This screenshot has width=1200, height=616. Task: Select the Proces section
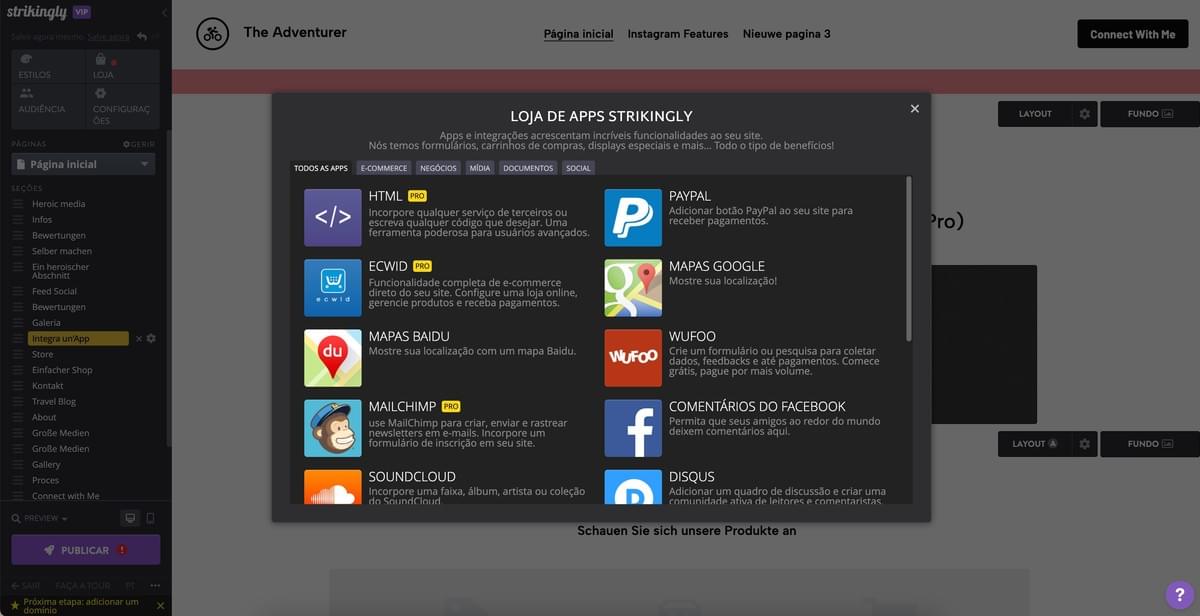pos(46,480)
